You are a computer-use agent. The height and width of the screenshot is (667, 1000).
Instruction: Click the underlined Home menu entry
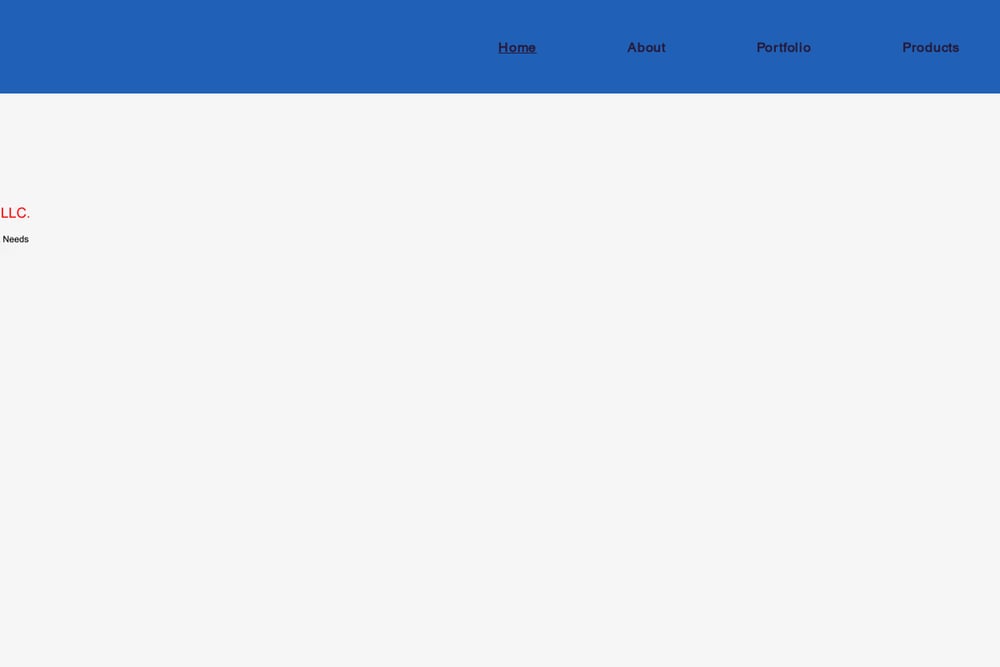(x=517, y=48)
